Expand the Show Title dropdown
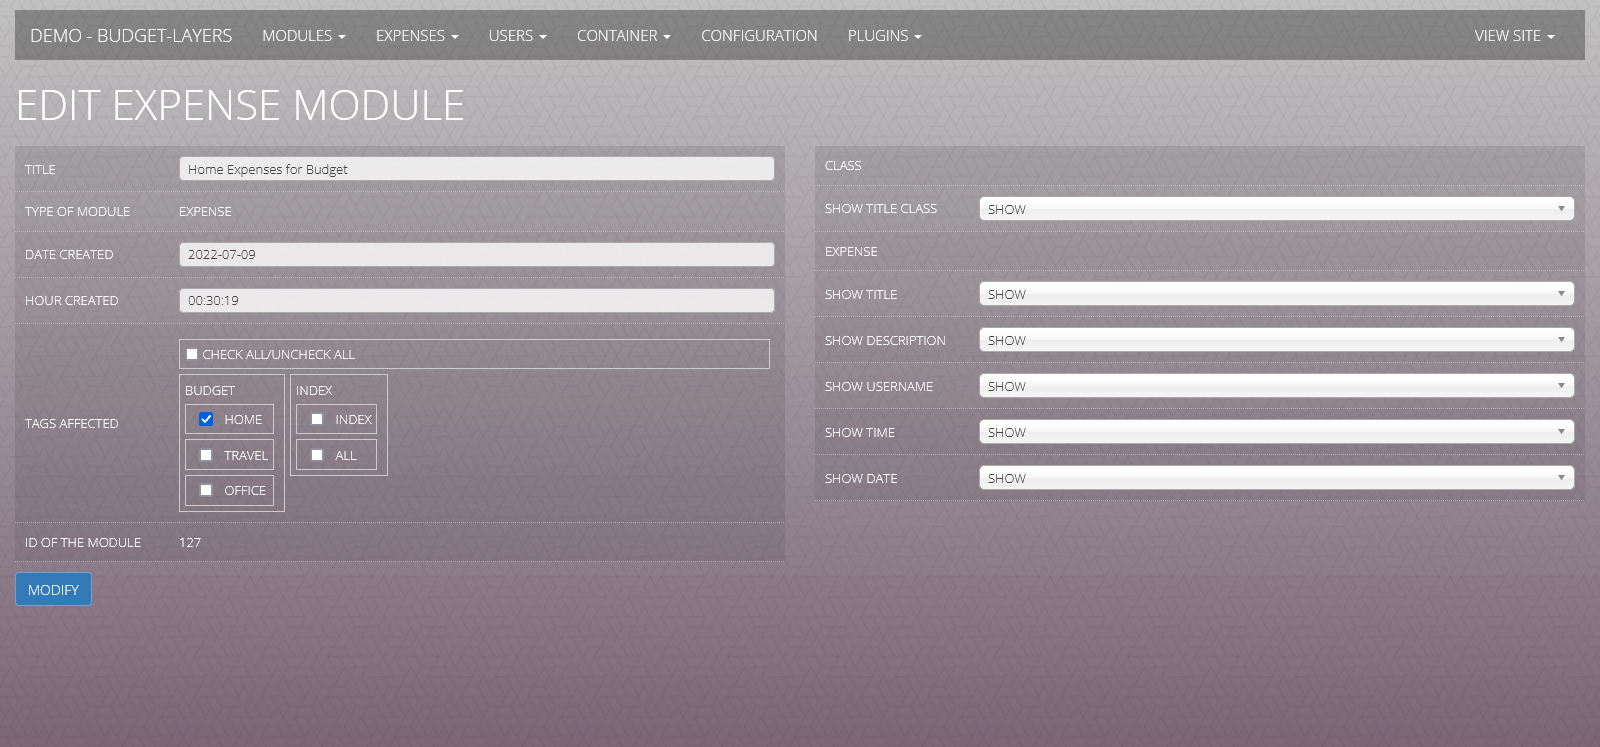1600x747 pixels. (x=1276, y=294)
